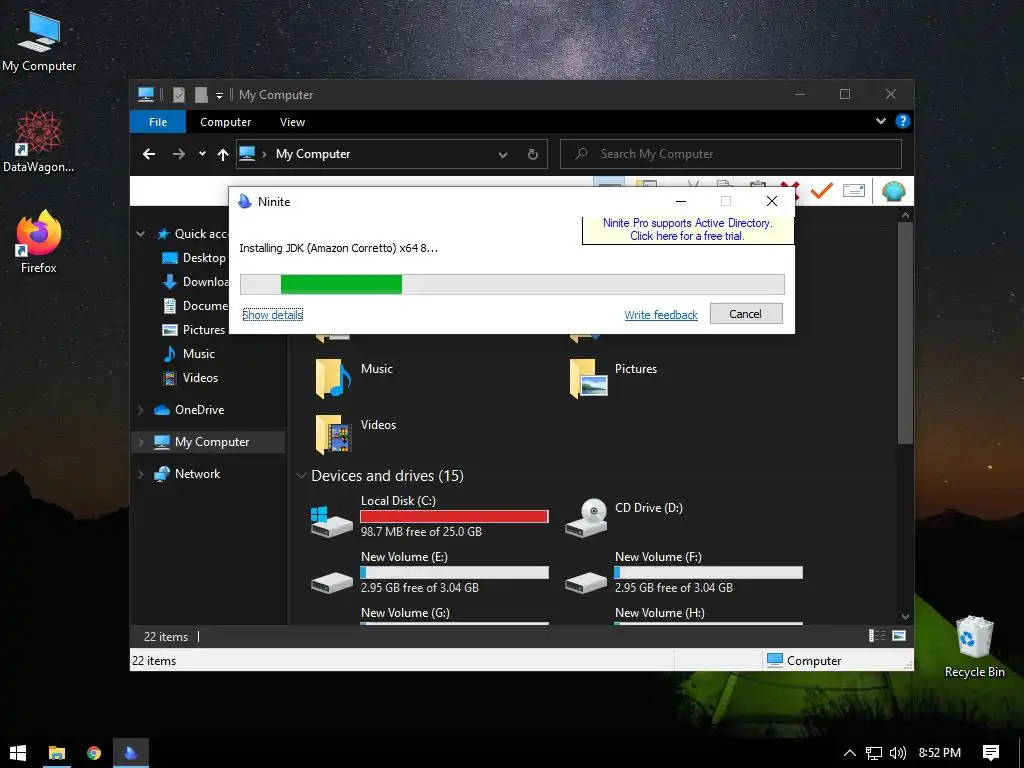Click the Ninite green progress bar

[341, 285]
